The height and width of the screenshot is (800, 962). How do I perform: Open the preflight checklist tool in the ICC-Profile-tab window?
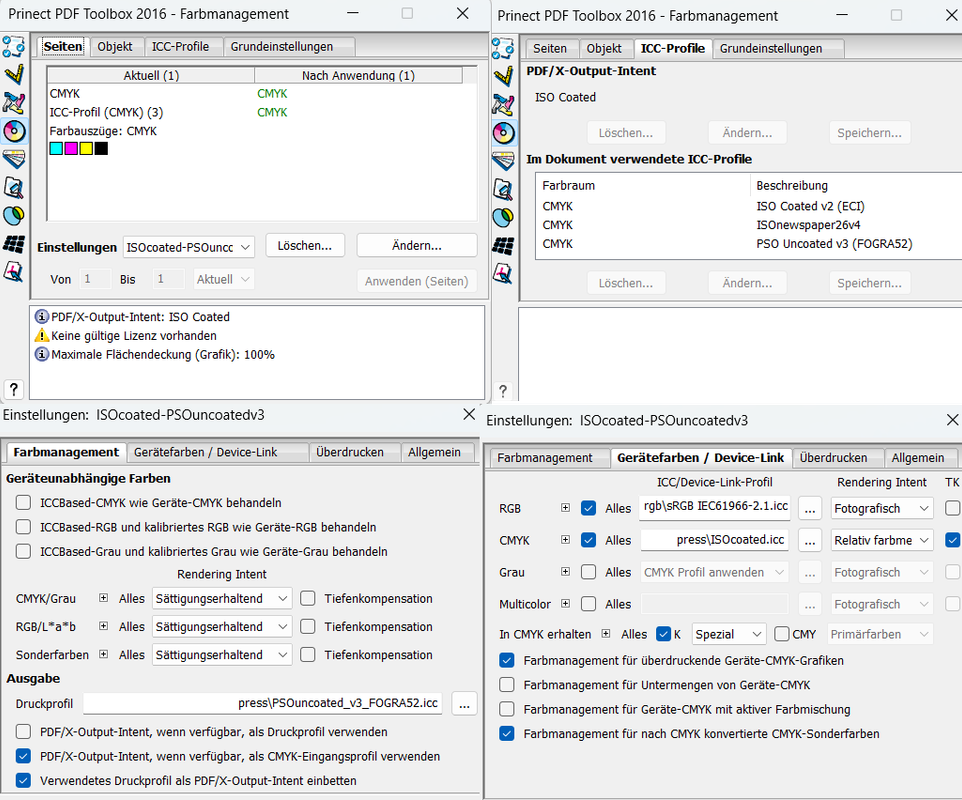tap(502, 48)
